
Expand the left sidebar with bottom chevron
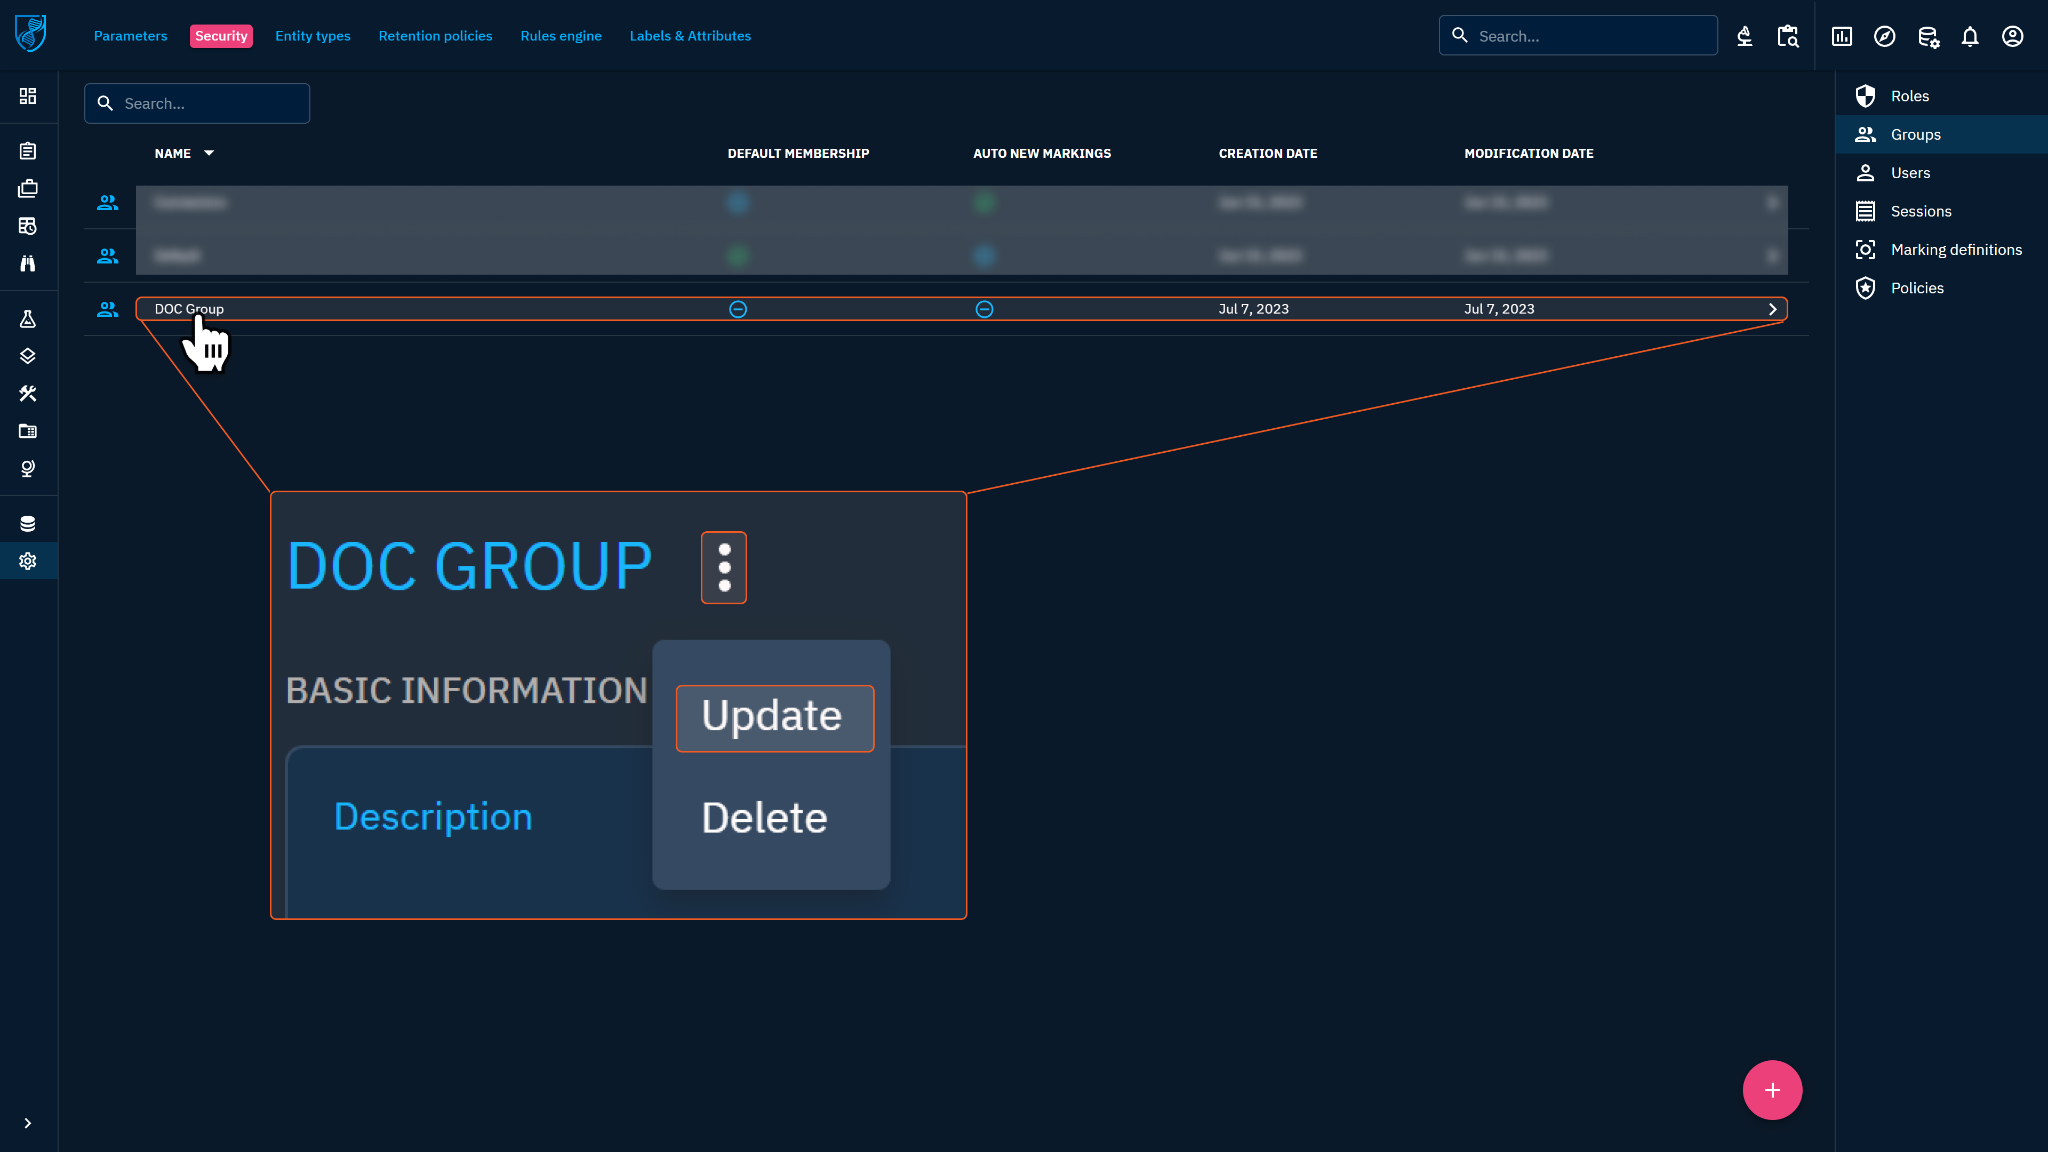pos(28,1123)
